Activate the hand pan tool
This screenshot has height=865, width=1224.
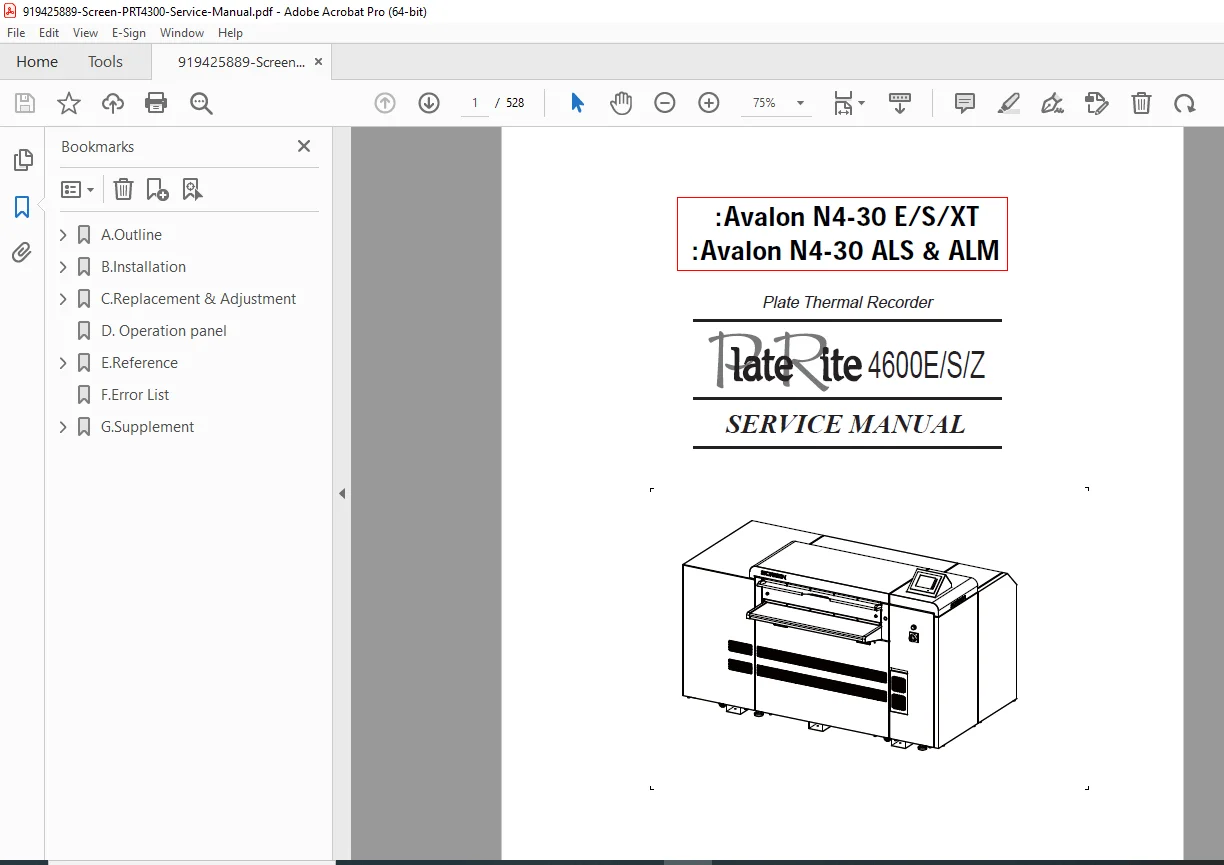click(x=621, y=103)
